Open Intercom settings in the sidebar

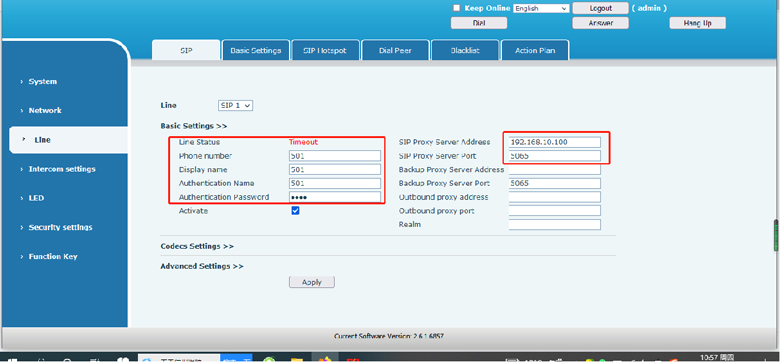(x=62, y=169)
